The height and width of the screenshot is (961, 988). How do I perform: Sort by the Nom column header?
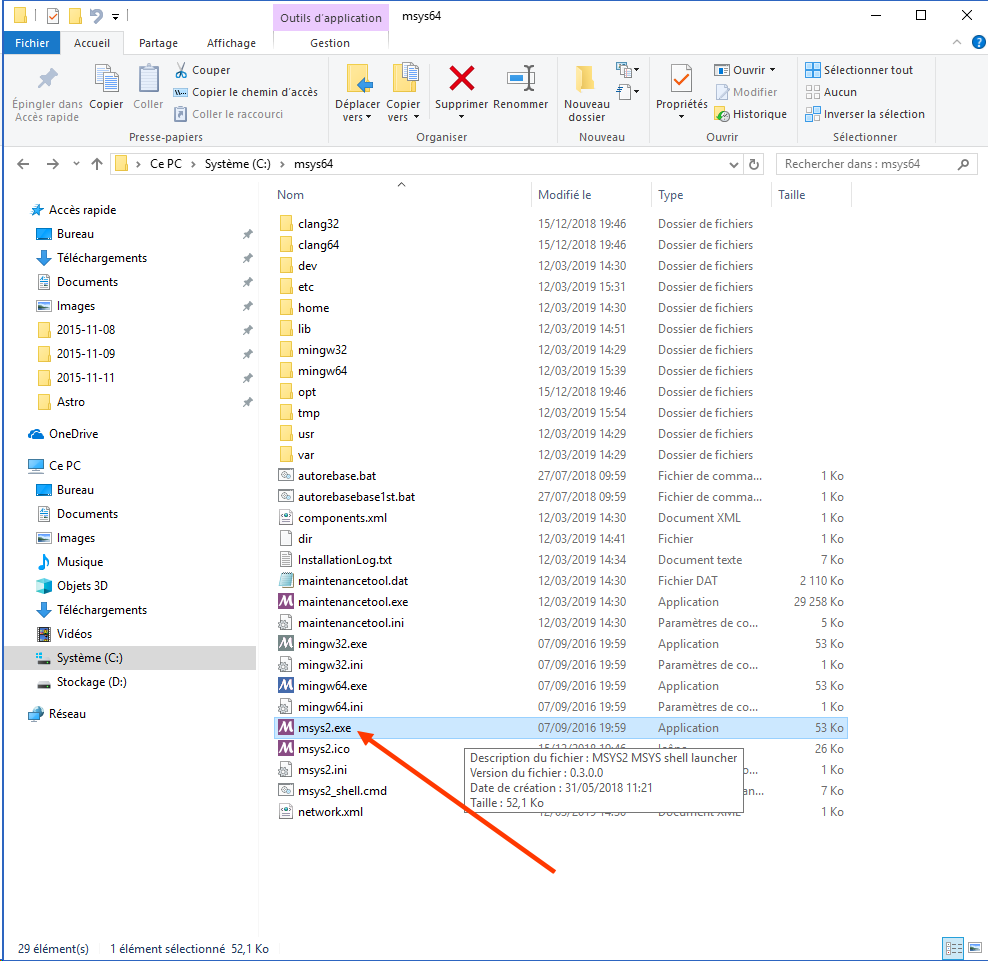point(290,195)
